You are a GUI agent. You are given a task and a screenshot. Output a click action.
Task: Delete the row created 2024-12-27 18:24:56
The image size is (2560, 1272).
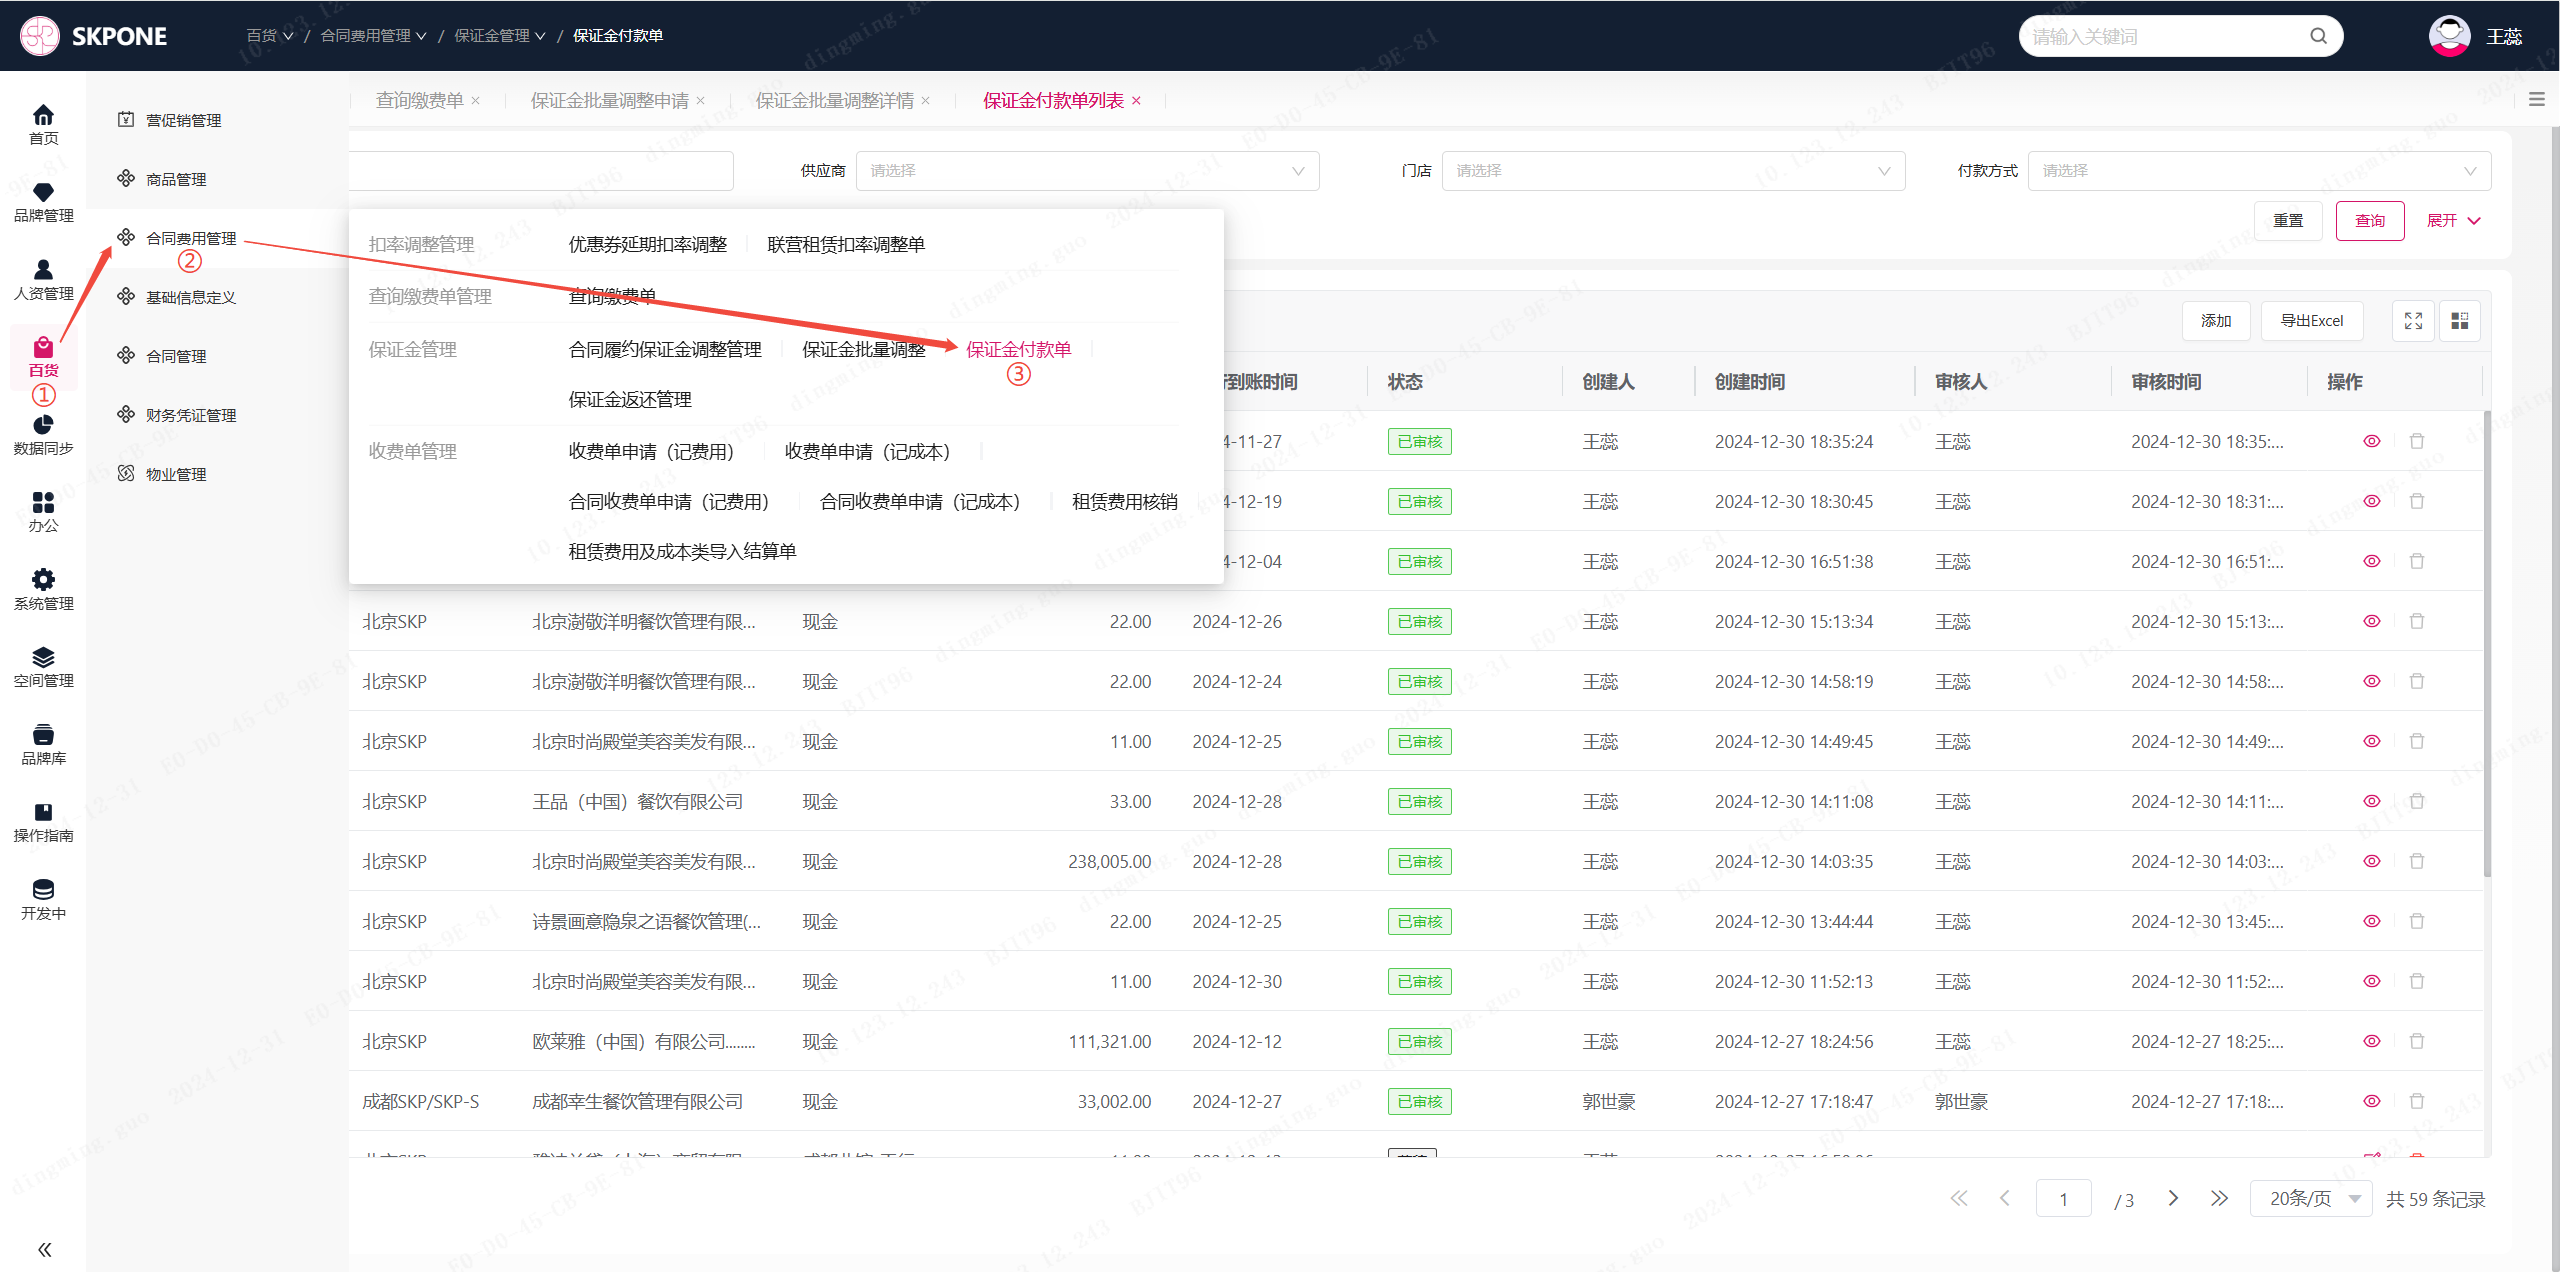pyautogui.click(x=2417, y=1041)
